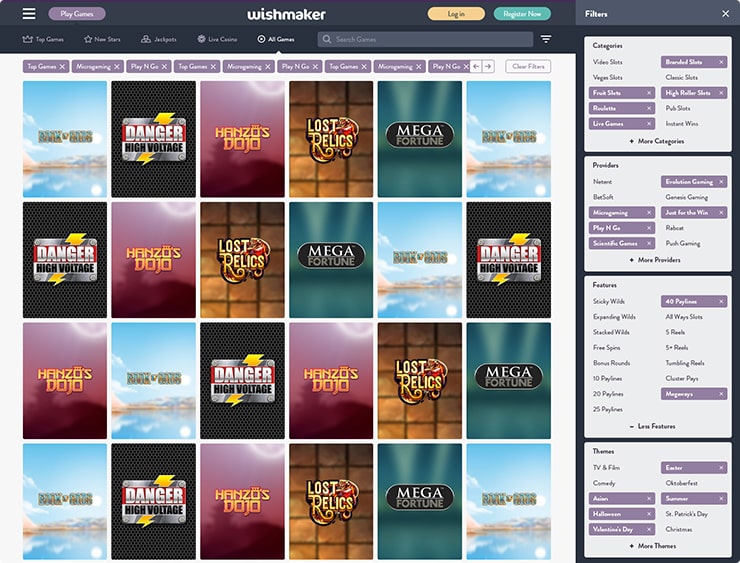
Task: Switch to the Jackpots tab
Action: [x=159, y=39]
